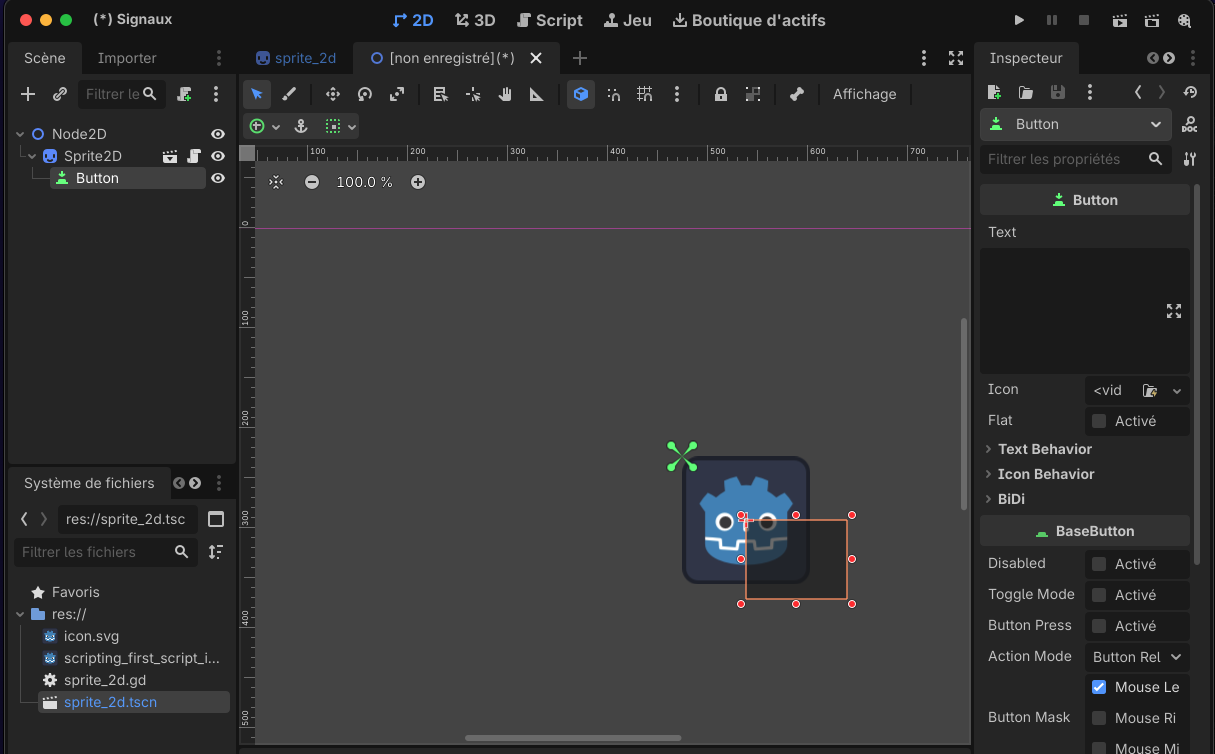Enable the Toggle Mode checkbox
1215x754 pixels.
pyautogui.click(x=1099, y=595)
